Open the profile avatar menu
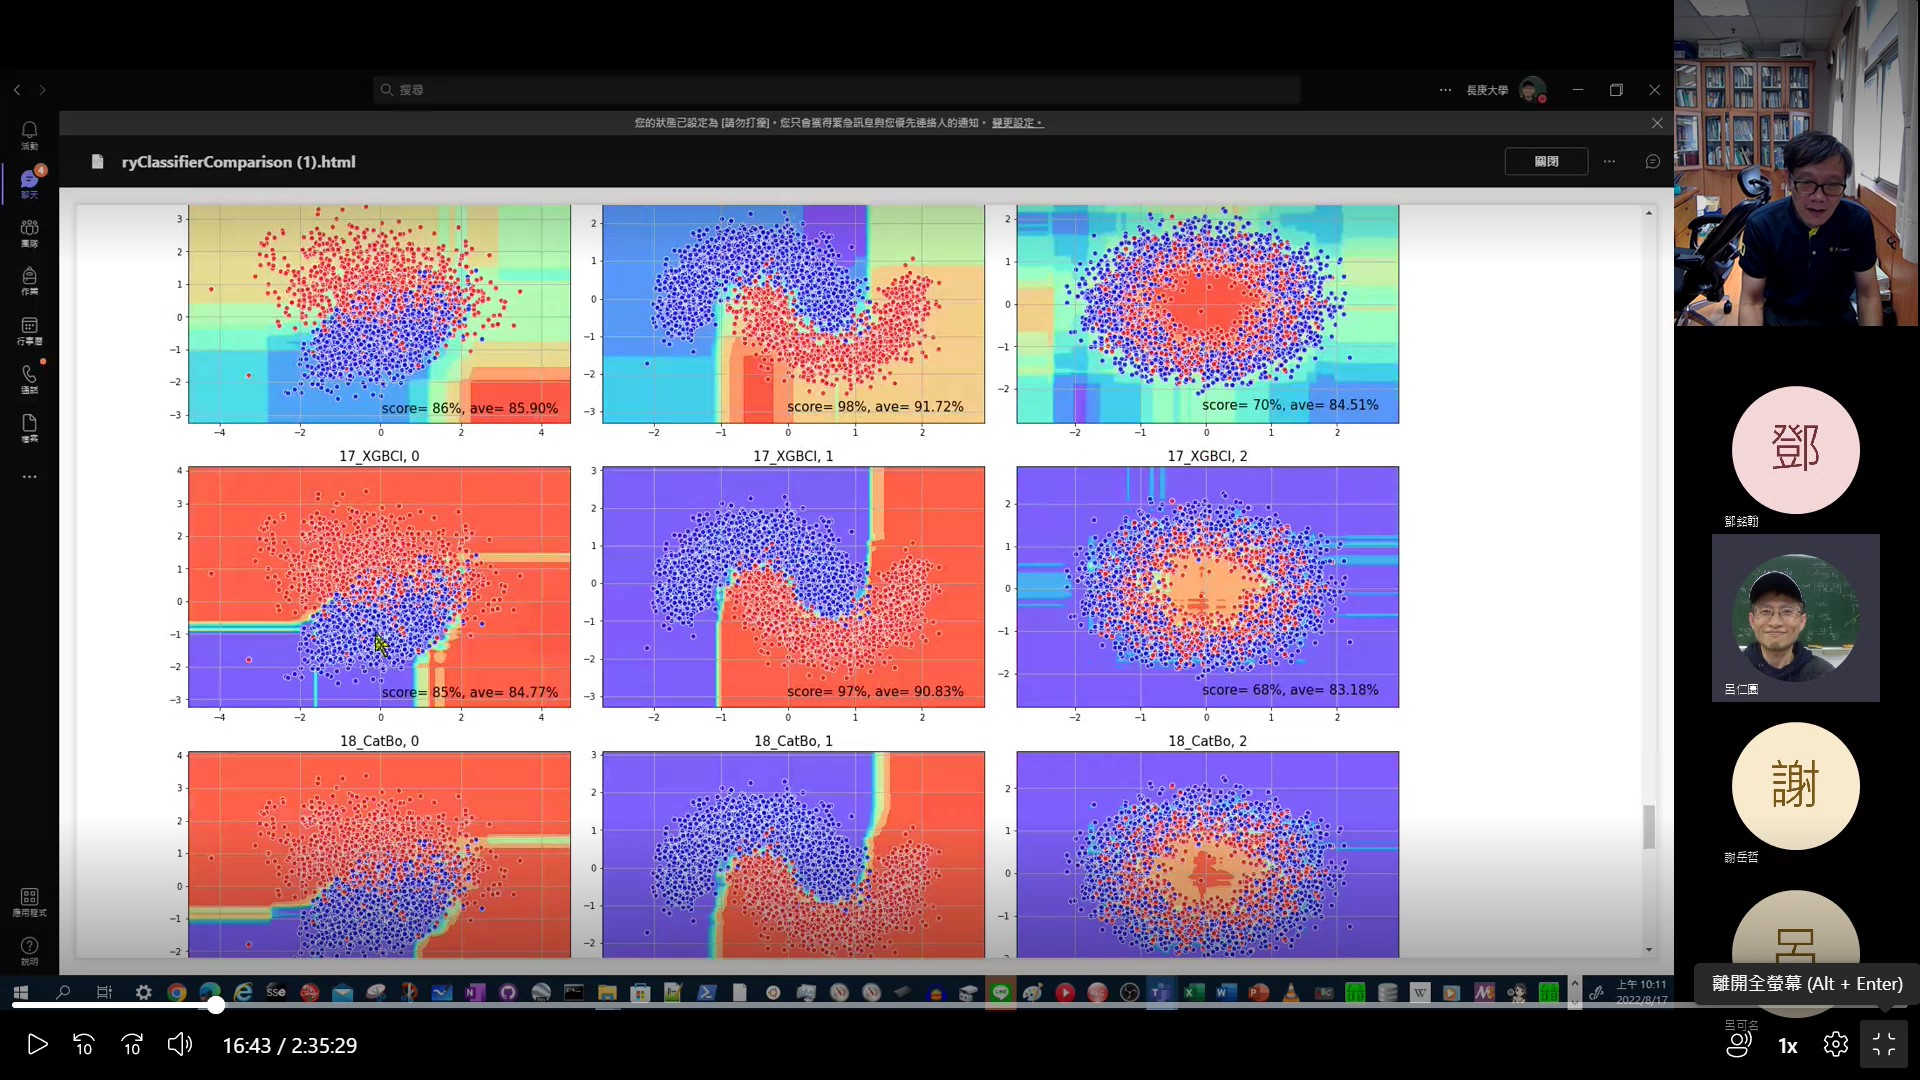Viewport: 1920px width, 1080px height. (x=1532, y=90)
